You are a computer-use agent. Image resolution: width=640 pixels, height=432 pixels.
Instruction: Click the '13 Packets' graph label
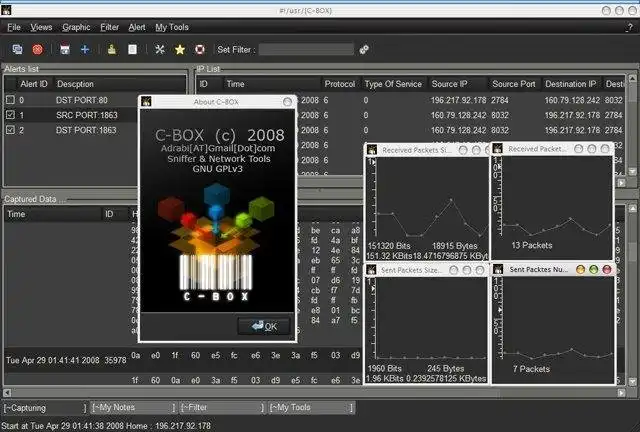point(532,245)
